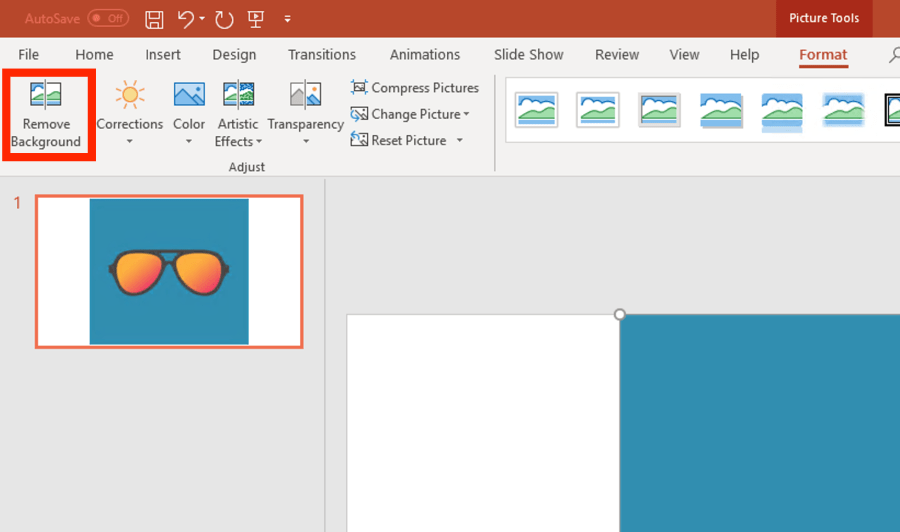Click Reset Picture
The width and height of the screenshot is (900, 532).
(x=398, y=140)
